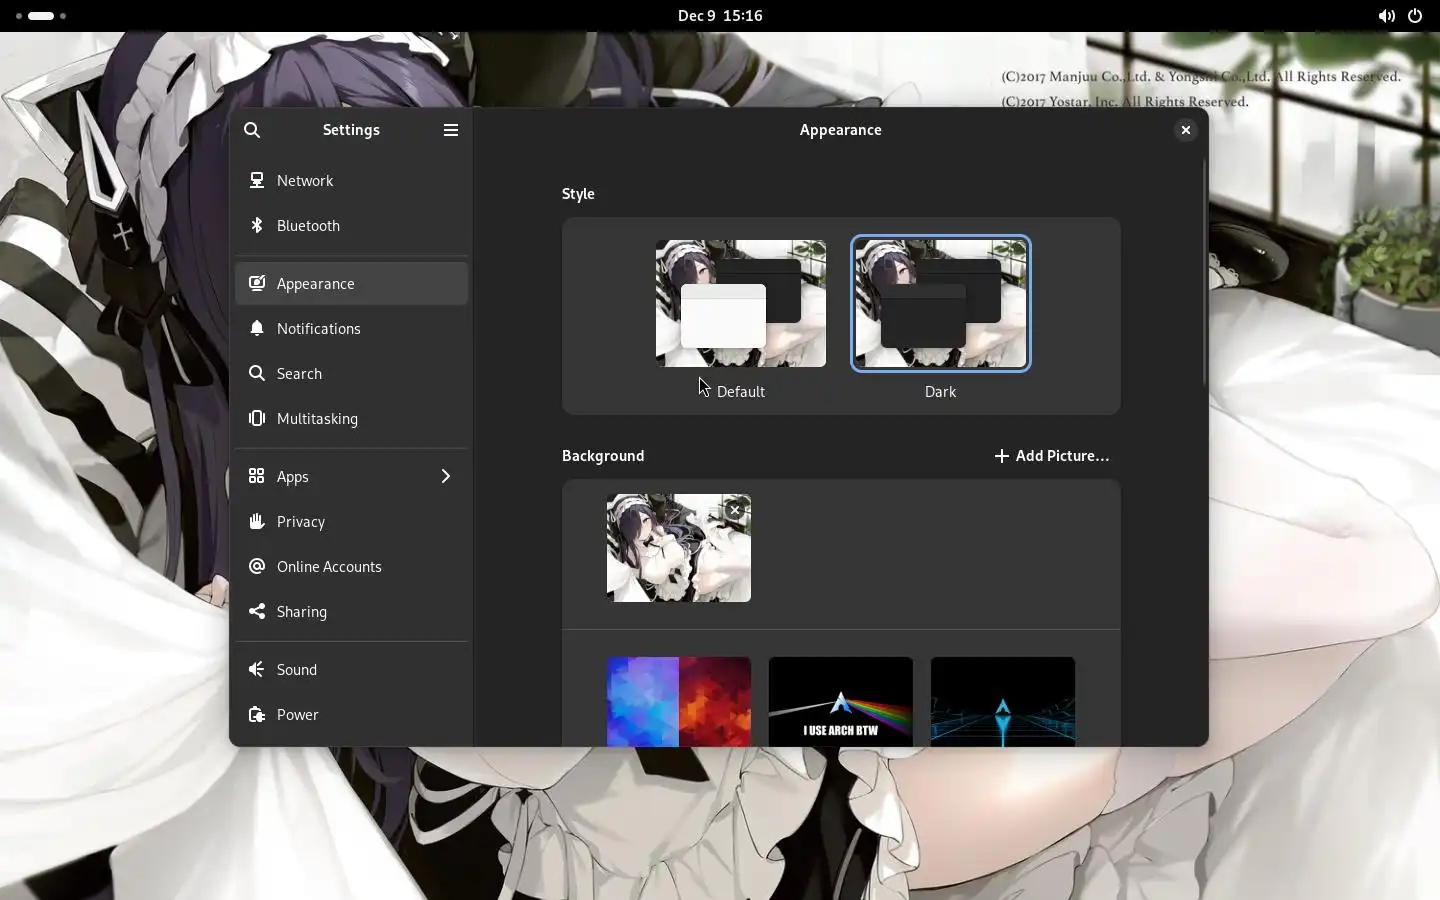Open Network settings panel
This screenshot has height=900, width=1440.
point(352,180)
